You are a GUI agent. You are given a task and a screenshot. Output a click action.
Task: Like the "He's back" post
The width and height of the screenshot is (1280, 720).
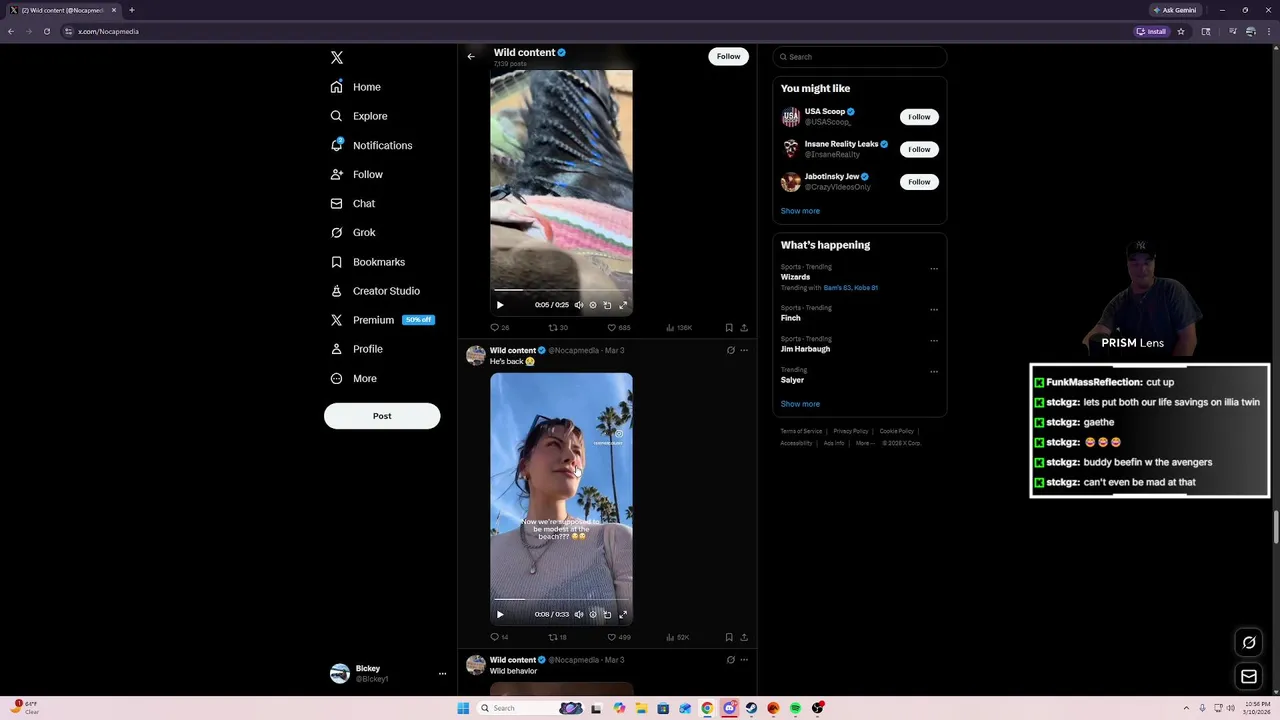tap(619, 637)
